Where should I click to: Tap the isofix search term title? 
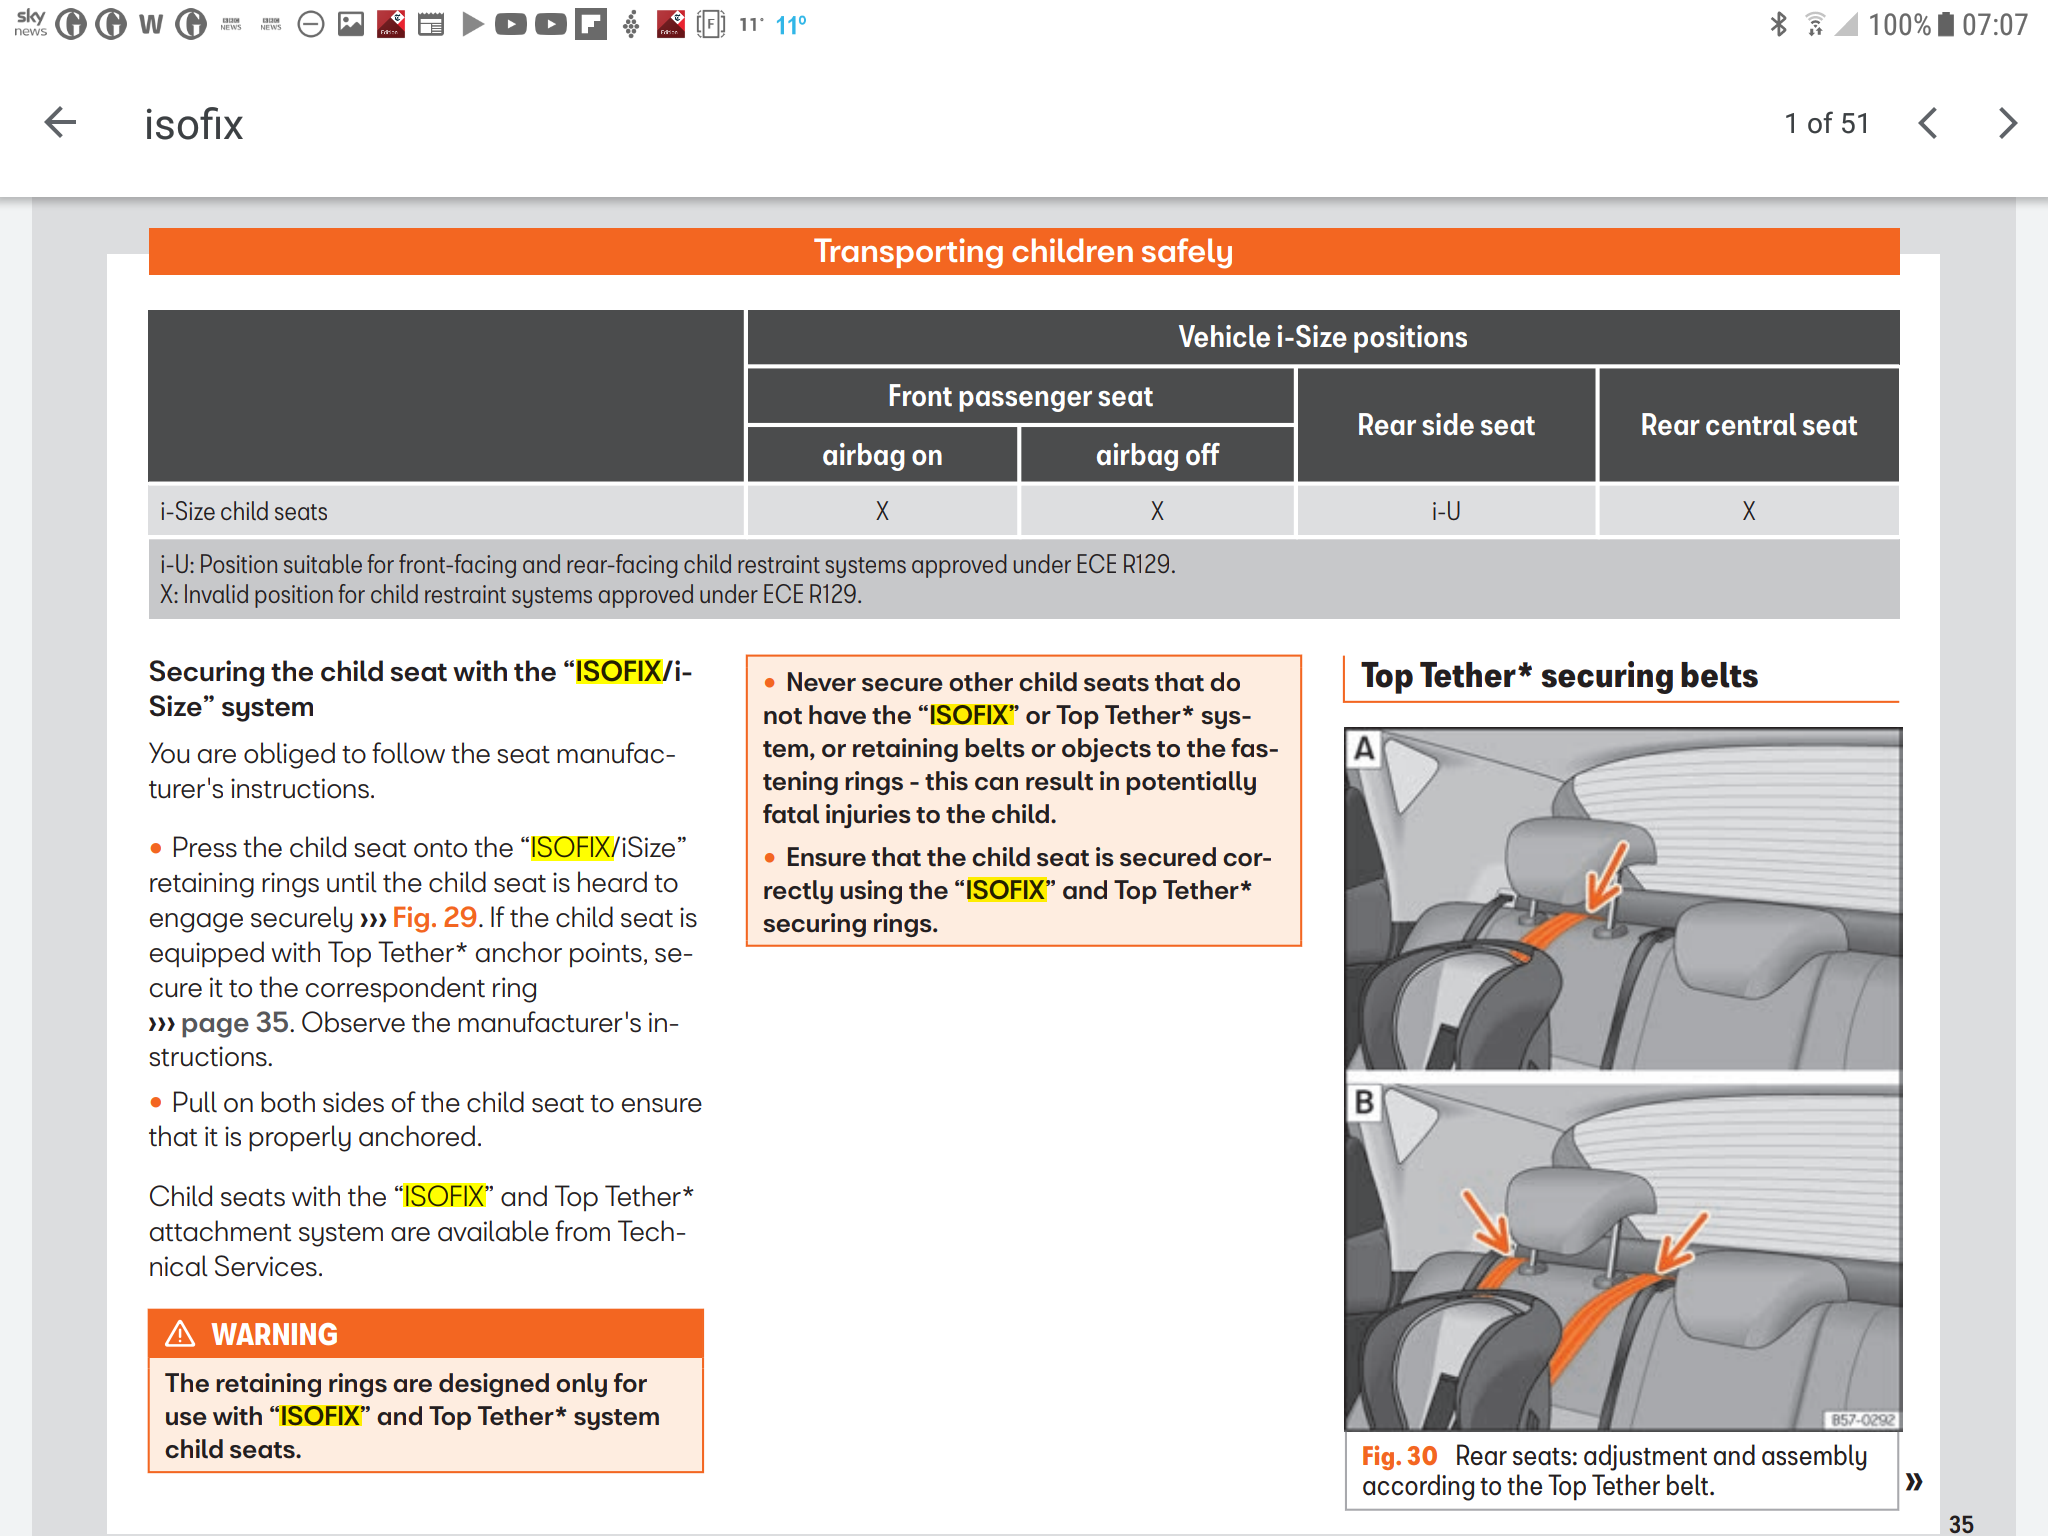coord(194,124)
